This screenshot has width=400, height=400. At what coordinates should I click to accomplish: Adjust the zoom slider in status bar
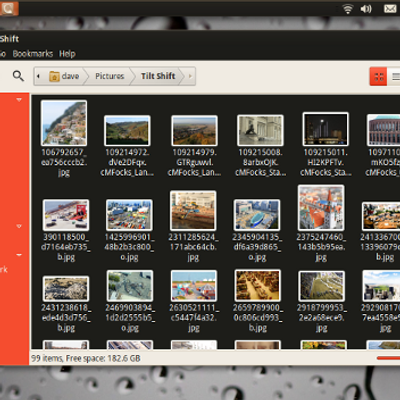[x=388, y=358]
